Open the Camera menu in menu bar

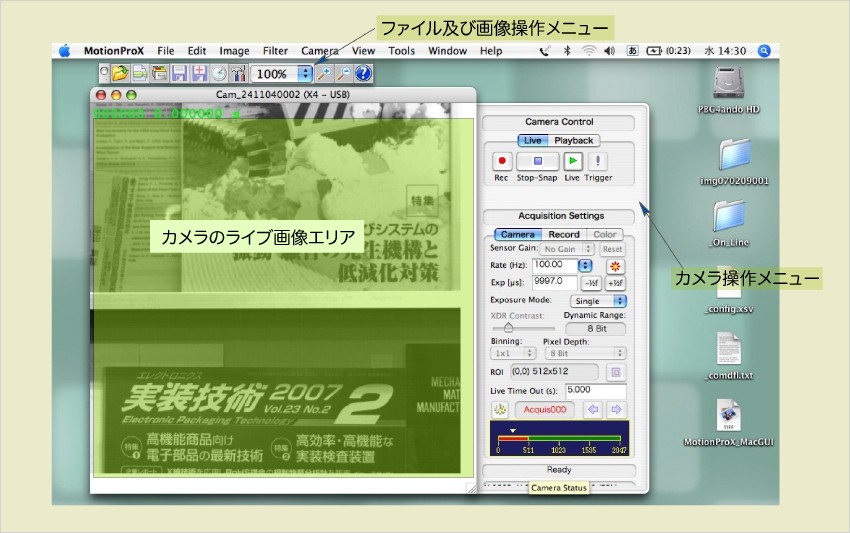(x=320, y=51)
